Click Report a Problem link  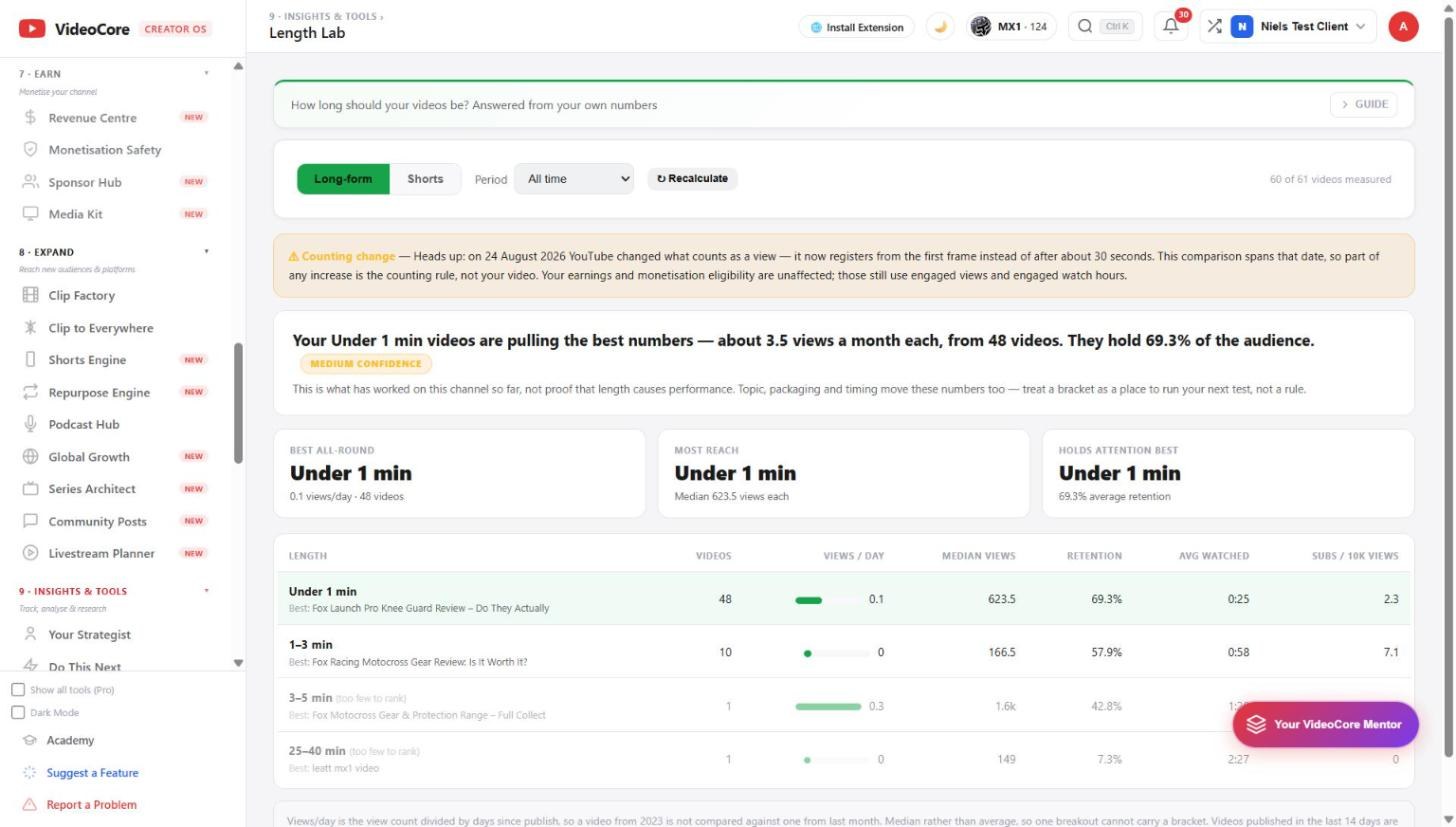(92, 805)
